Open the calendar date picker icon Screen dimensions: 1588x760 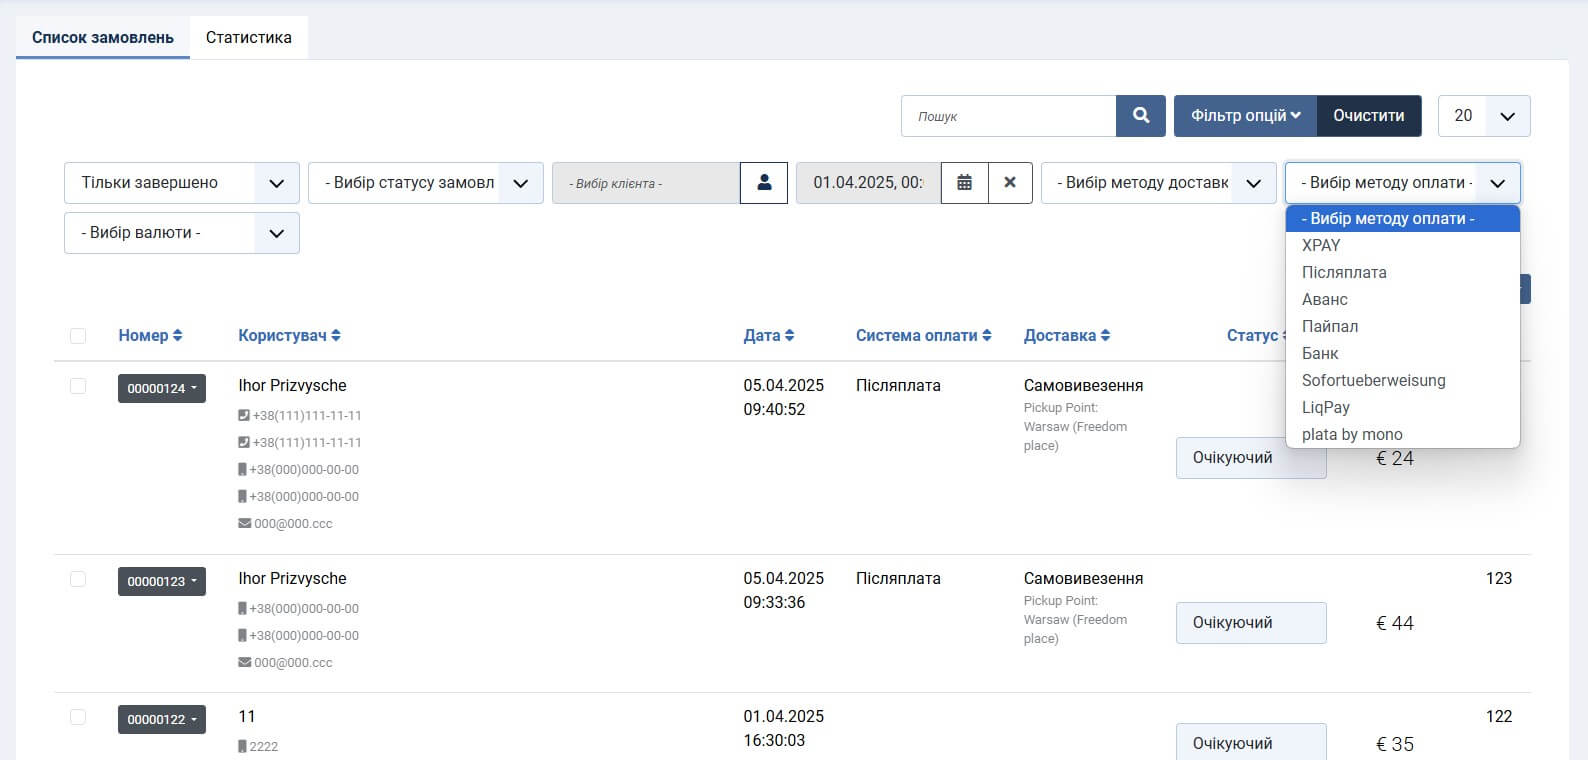[x=964, y=183]
